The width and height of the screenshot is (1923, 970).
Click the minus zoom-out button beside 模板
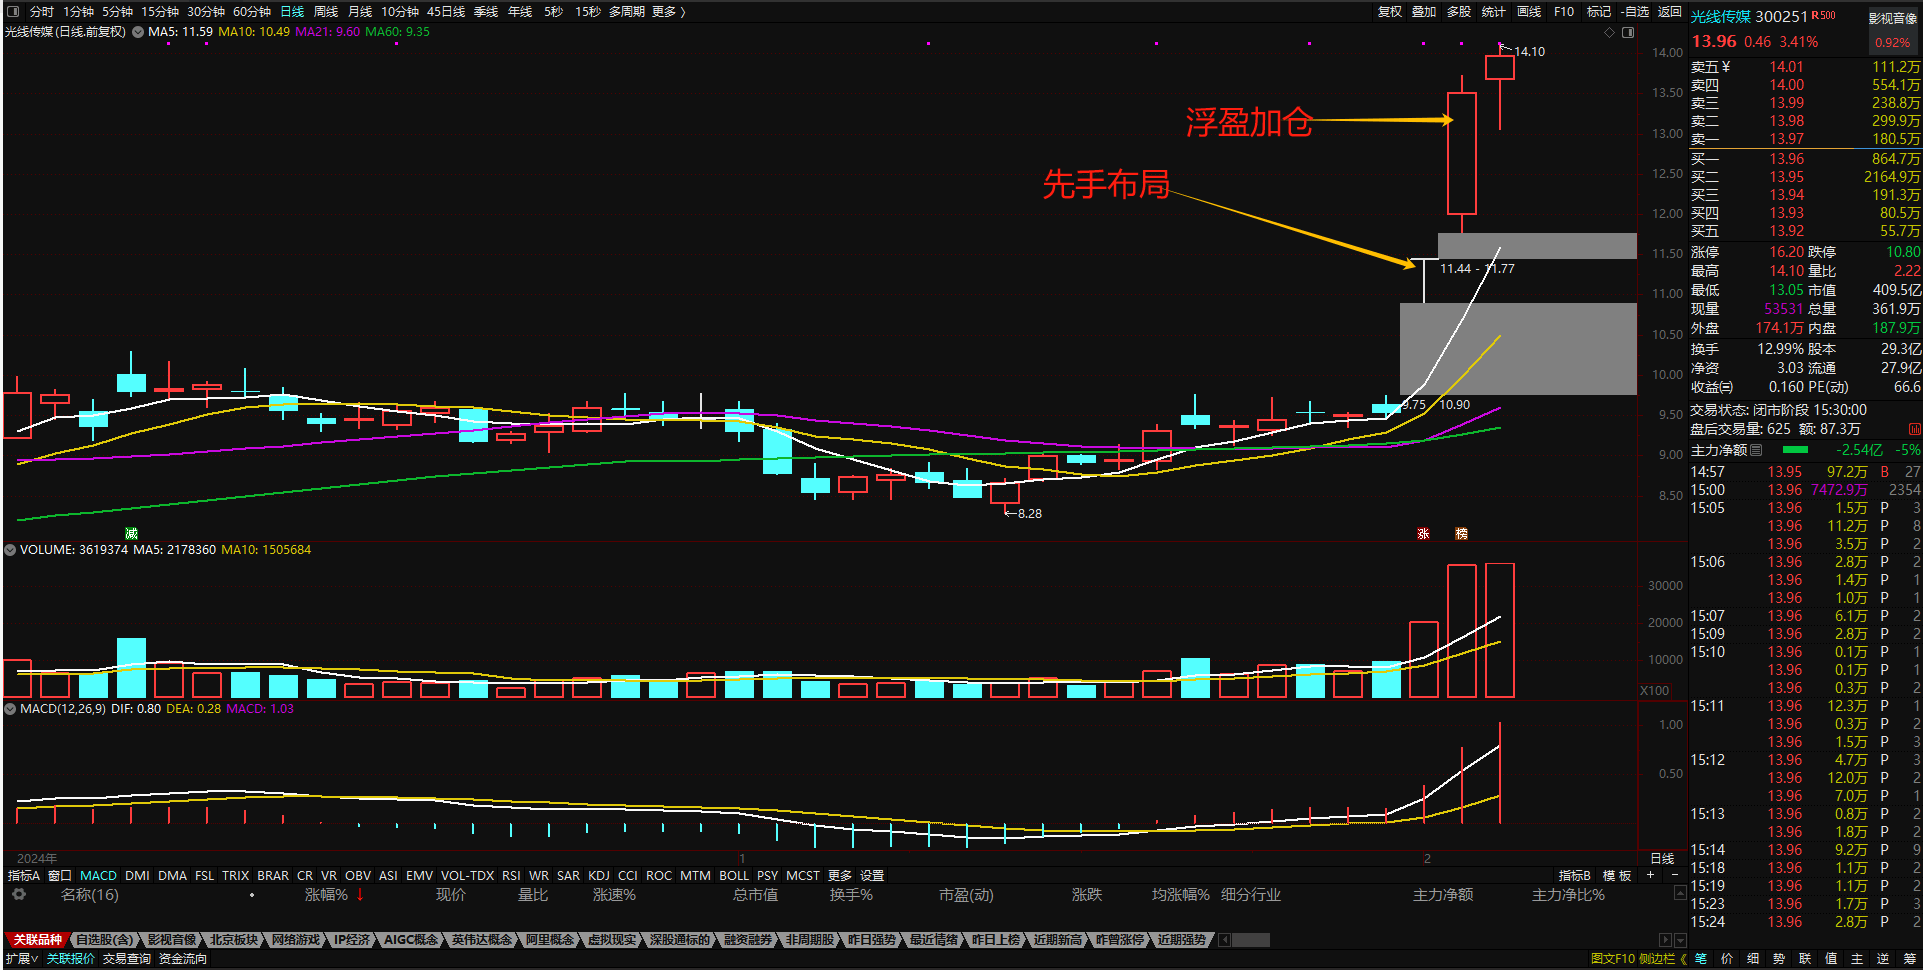coord(1674,875)
